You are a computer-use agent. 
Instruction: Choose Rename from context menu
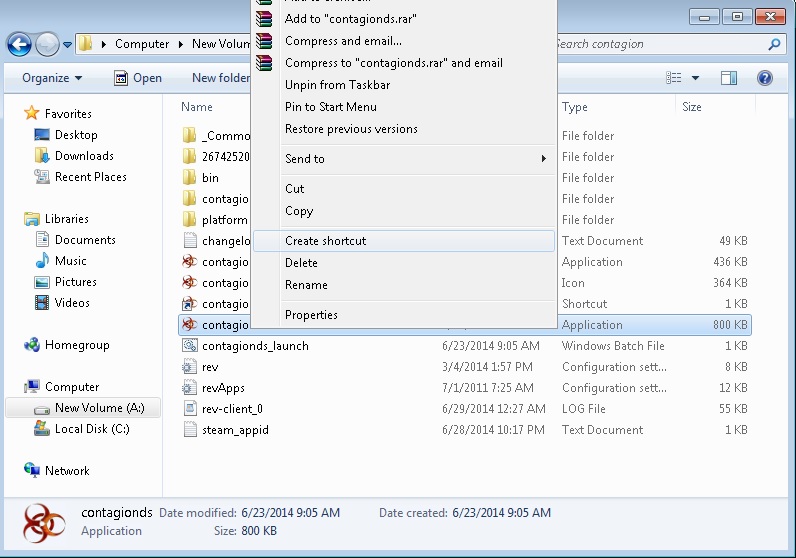coord(404,285)
